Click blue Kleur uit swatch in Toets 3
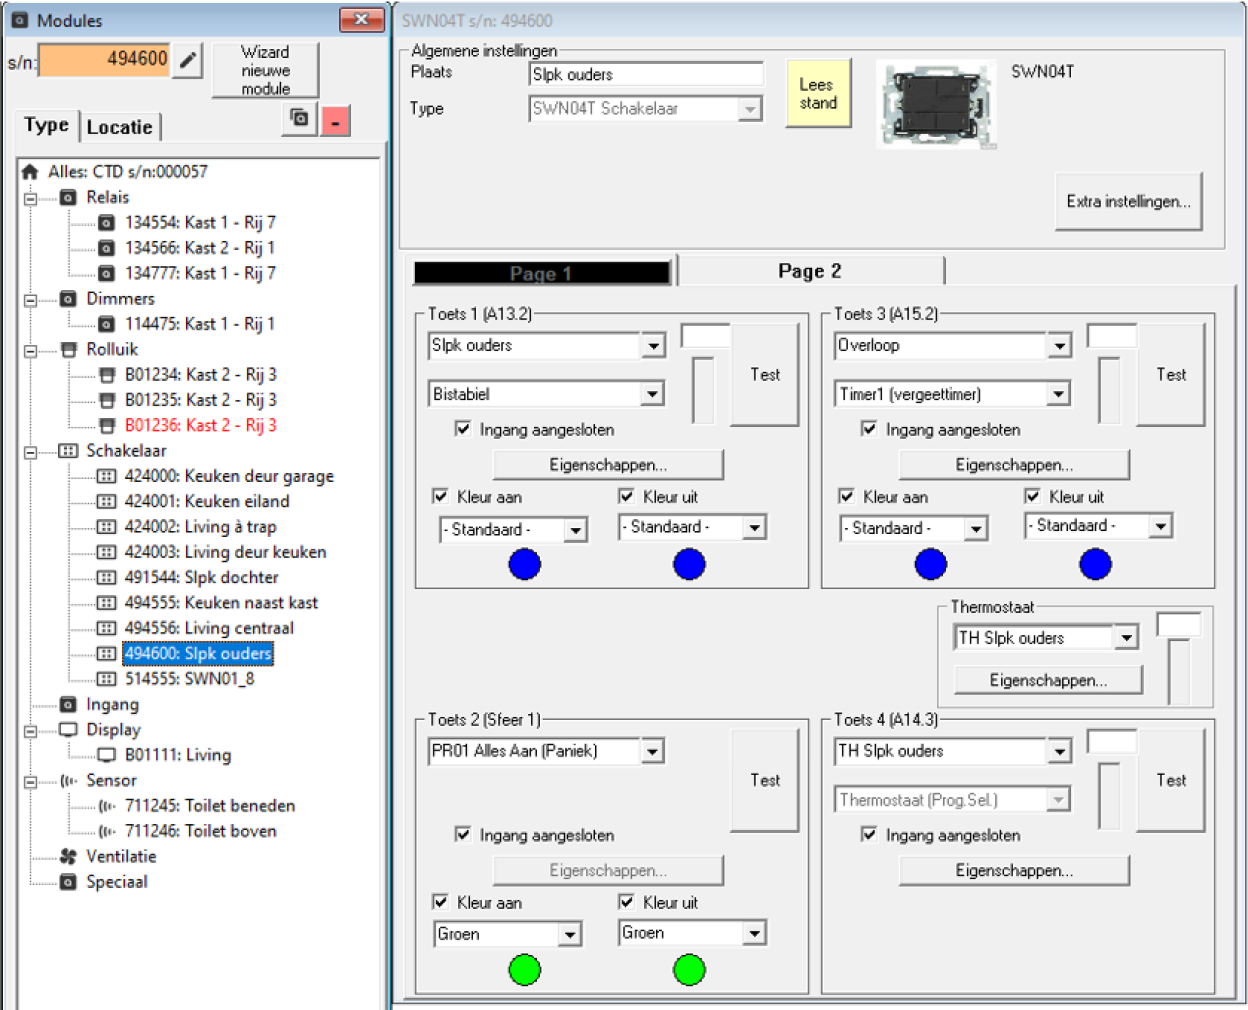The width and height of the screenshot is (1248, 1010). coord(1096,564)
